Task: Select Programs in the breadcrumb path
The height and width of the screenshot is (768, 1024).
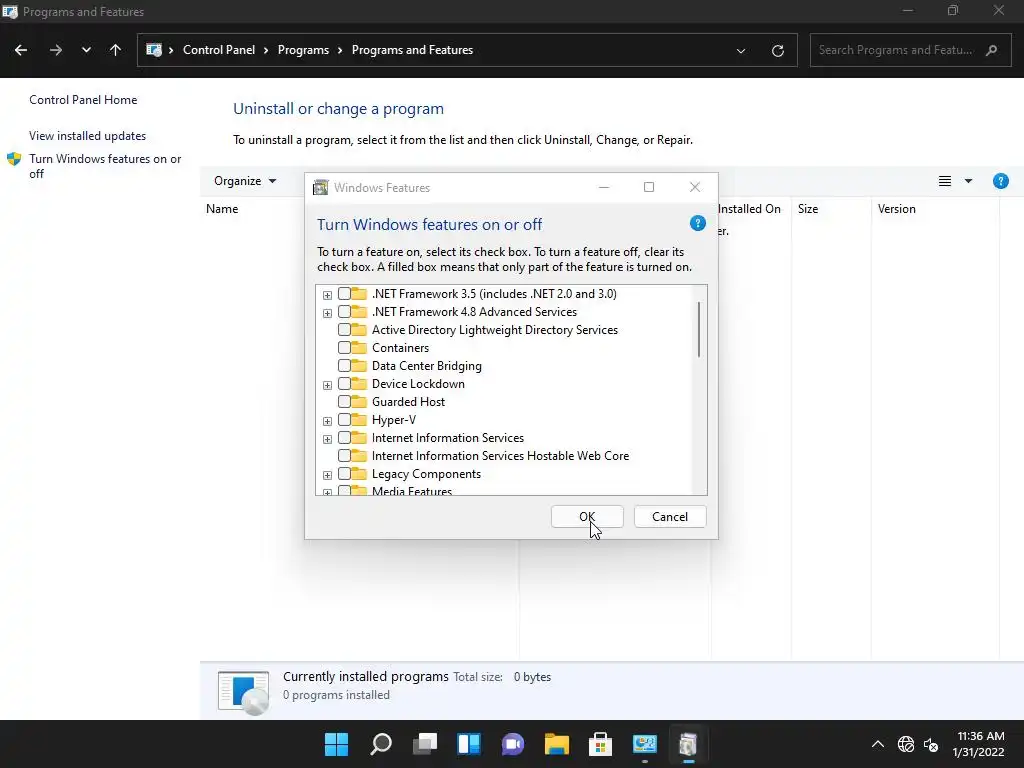Action: (x=303, y=50)
